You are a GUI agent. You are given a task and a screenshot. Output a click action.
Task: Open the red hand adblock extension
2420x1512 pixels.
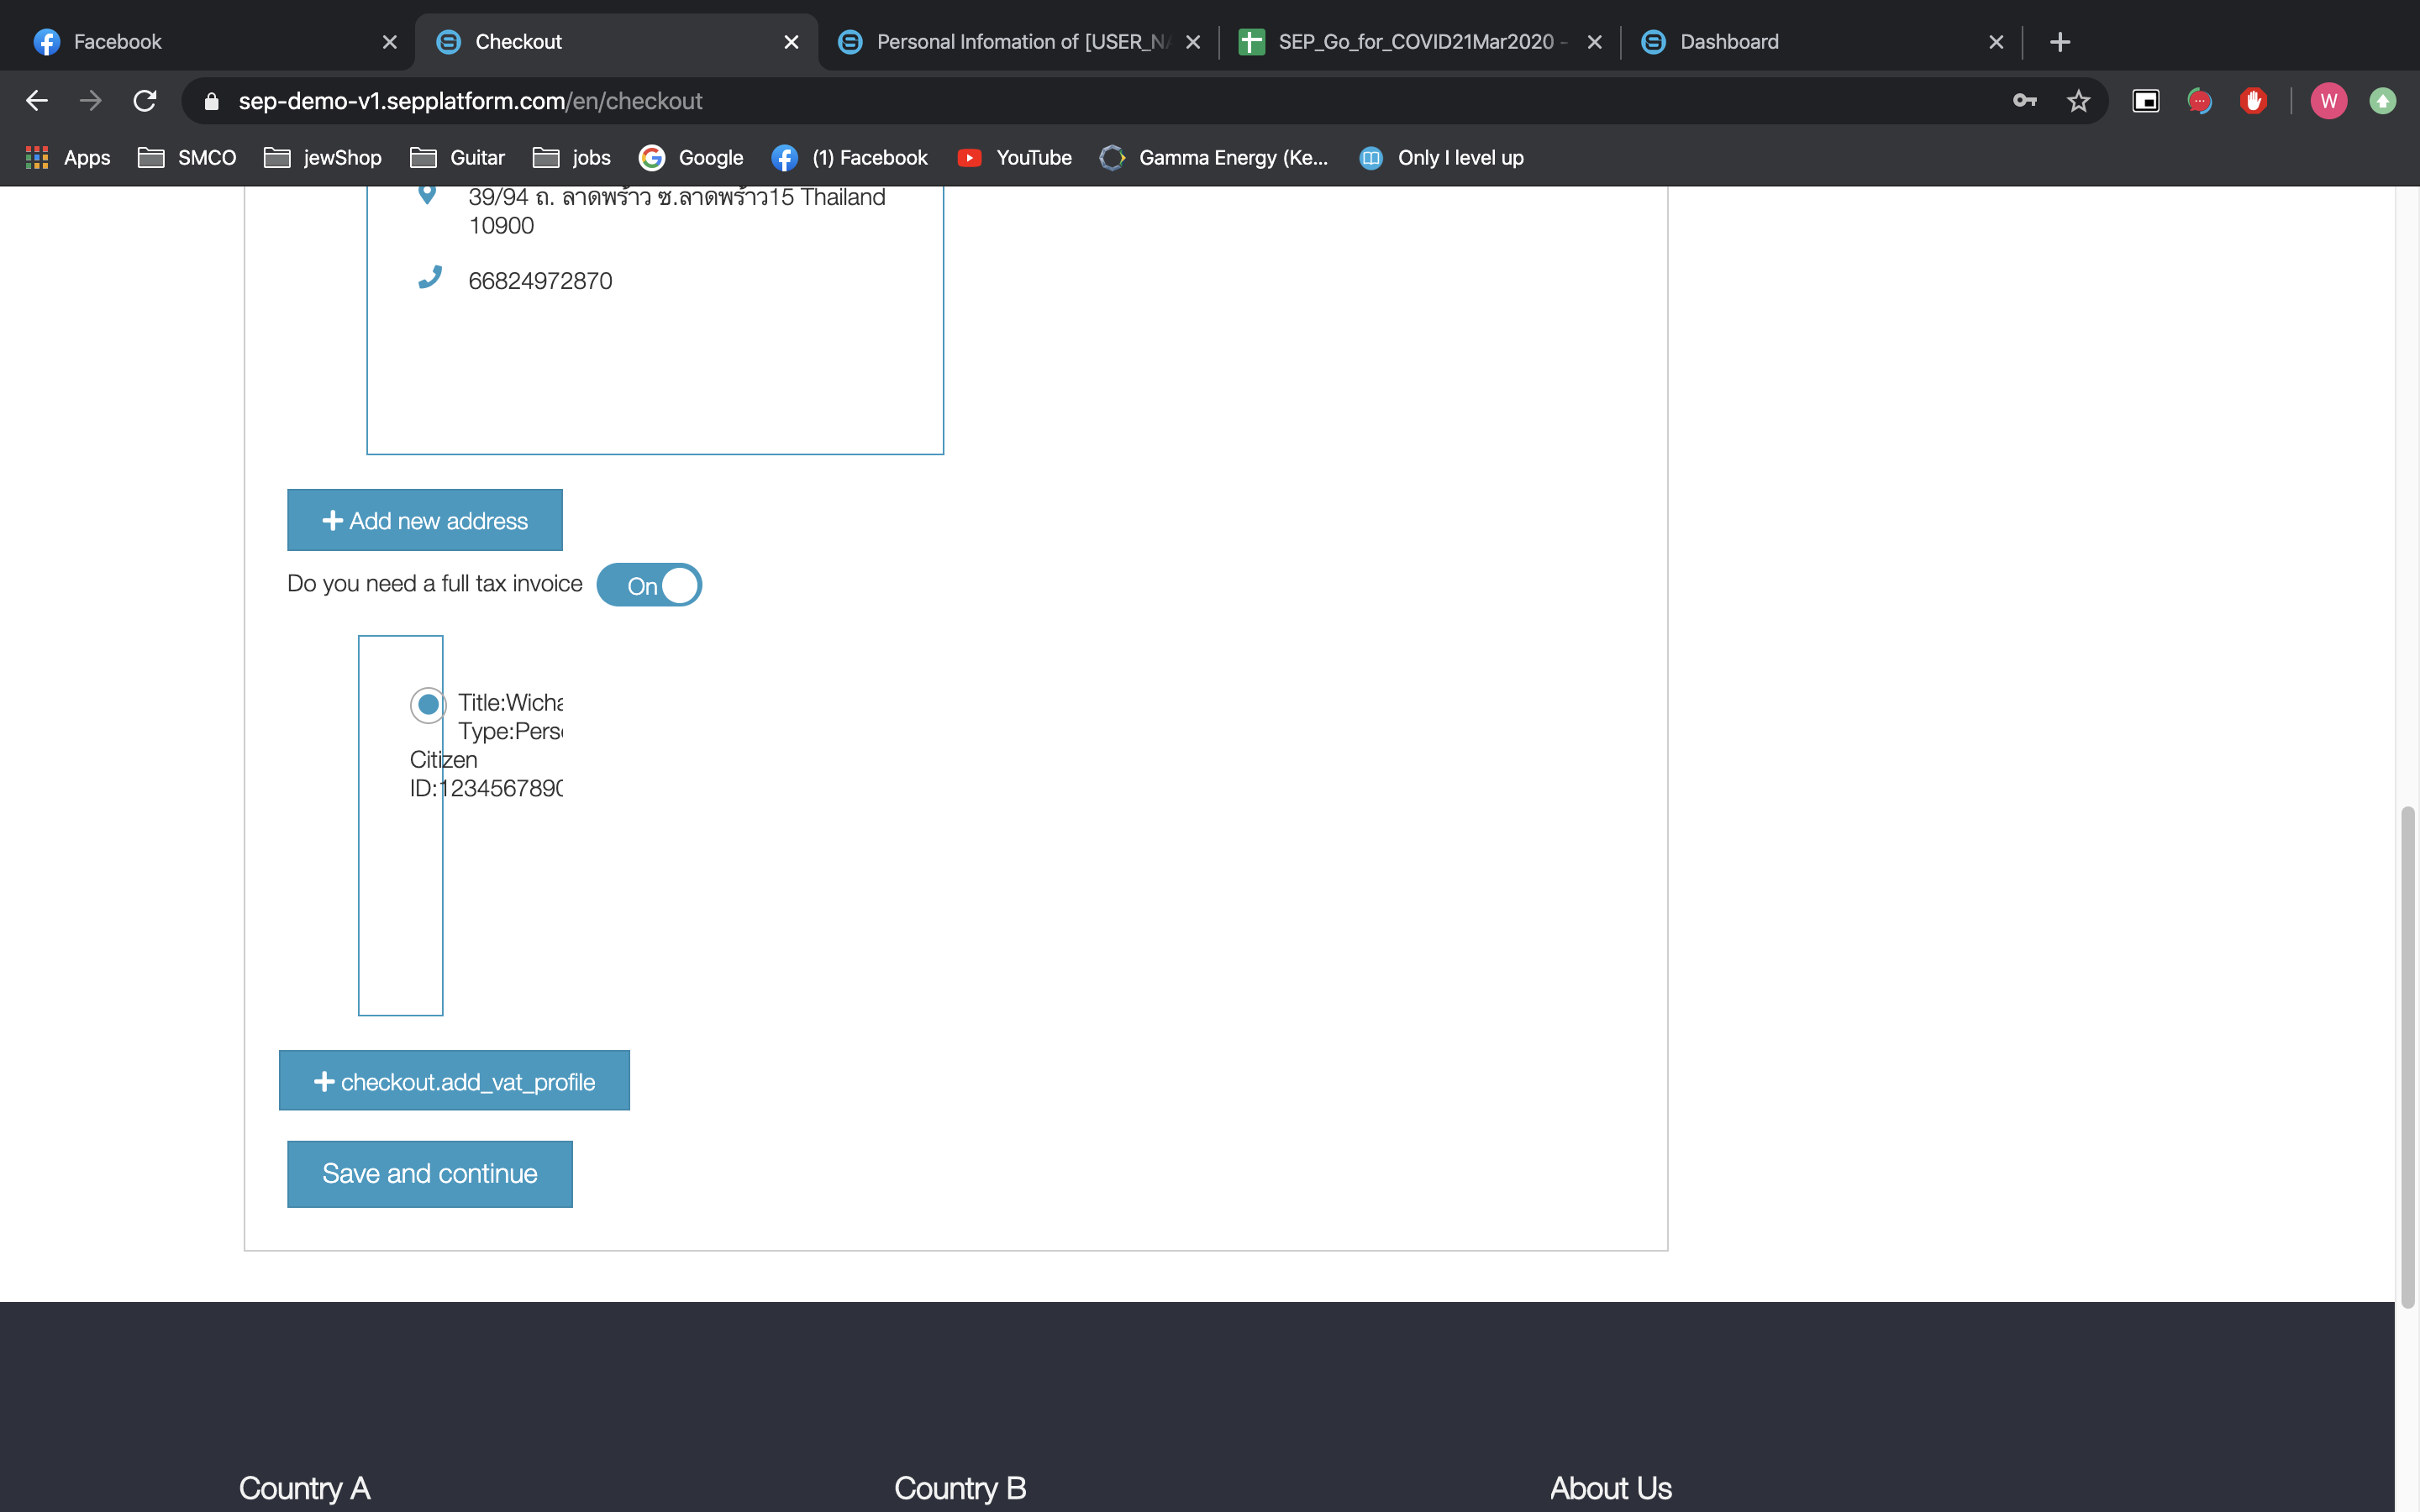point(2253,101)
